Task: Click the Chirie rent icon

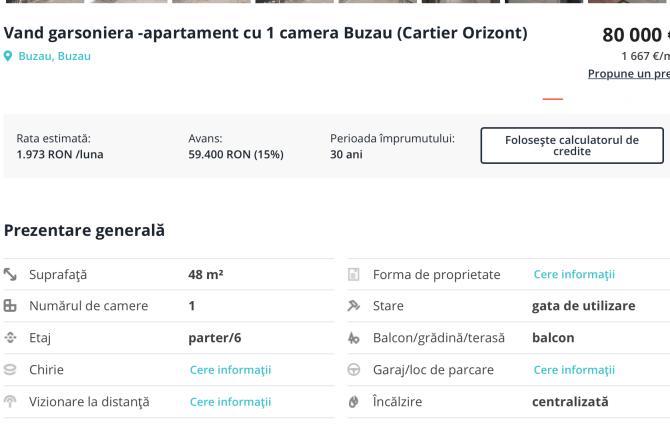Action: (x=10, y=370)
